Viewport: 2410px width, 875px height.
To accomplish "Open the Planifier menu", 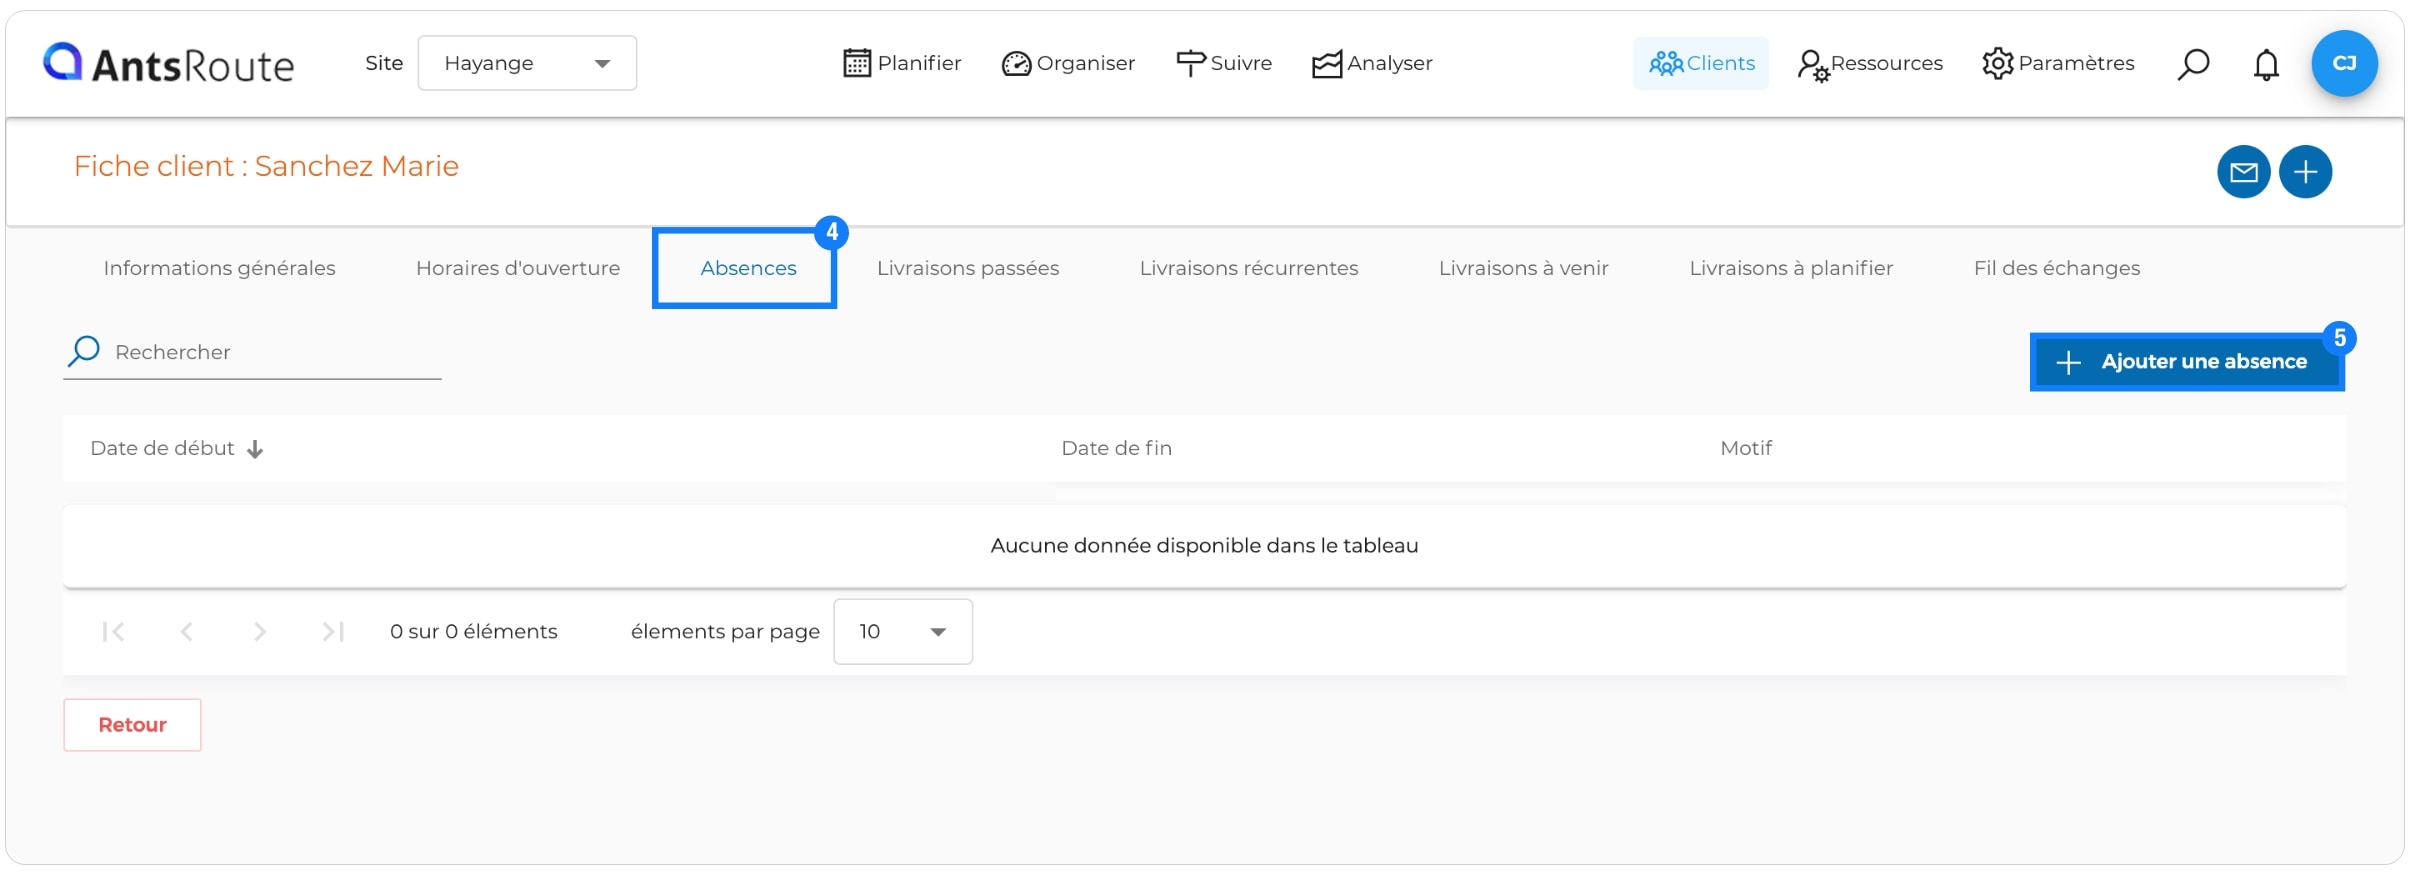I will tap(901, 63).
